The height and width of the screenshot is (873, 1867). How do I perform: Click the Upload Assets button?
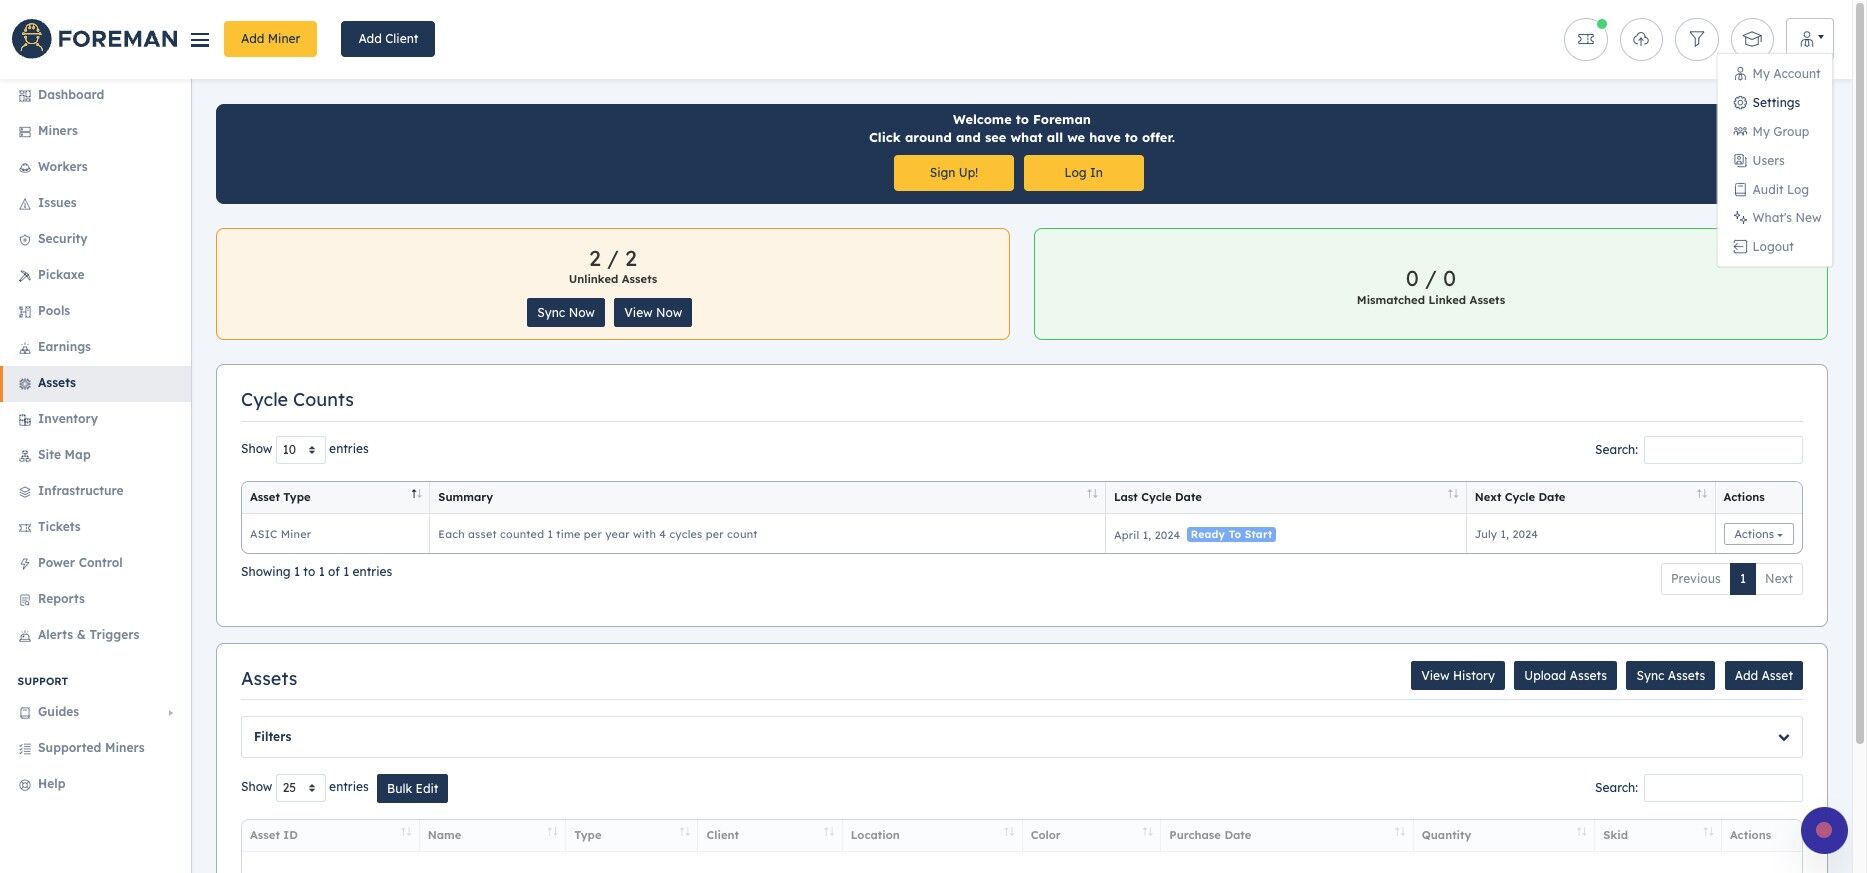coord(1565,676)
